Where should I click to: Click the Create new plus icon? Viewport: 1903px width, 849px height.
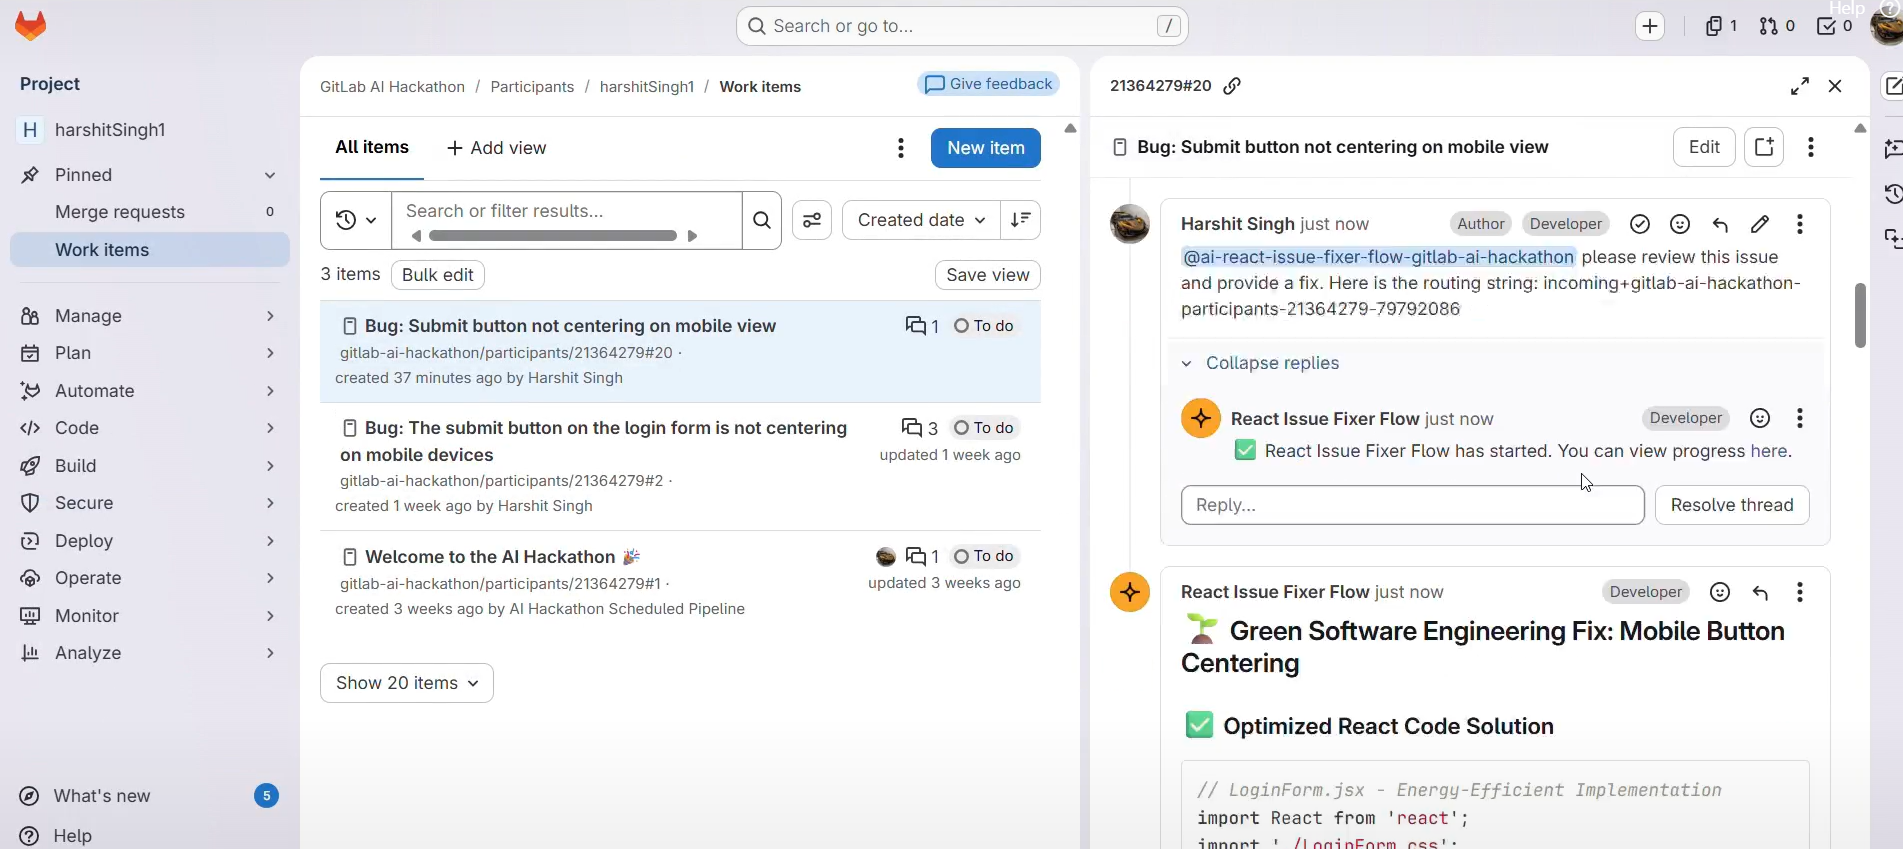[x=1650, y=26]
